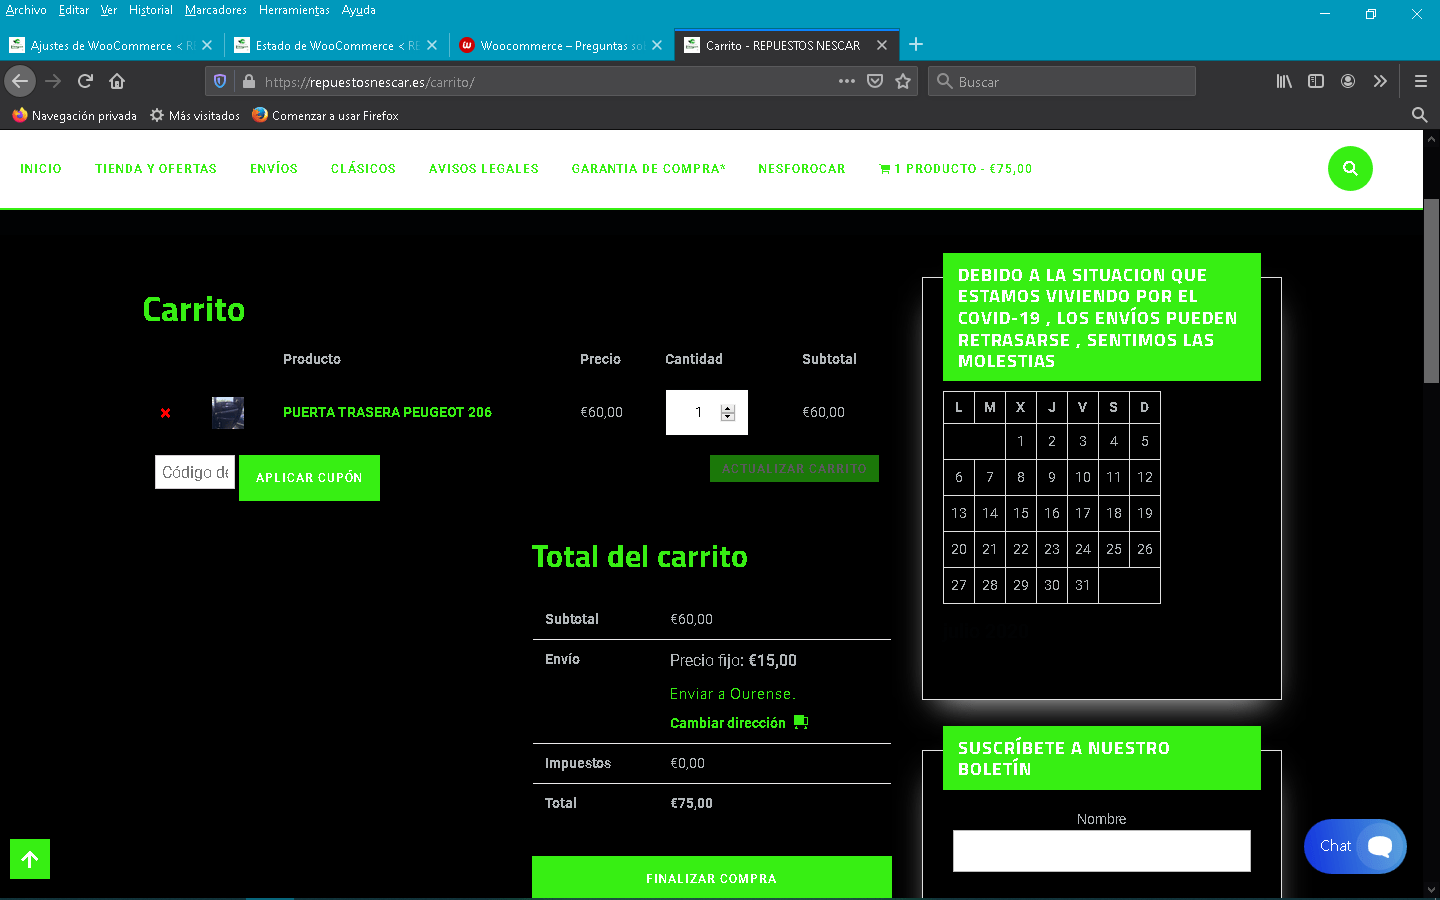The image size is (1440, 900).
Task: View site security padlock information
Action: click(x=248, y=81)
